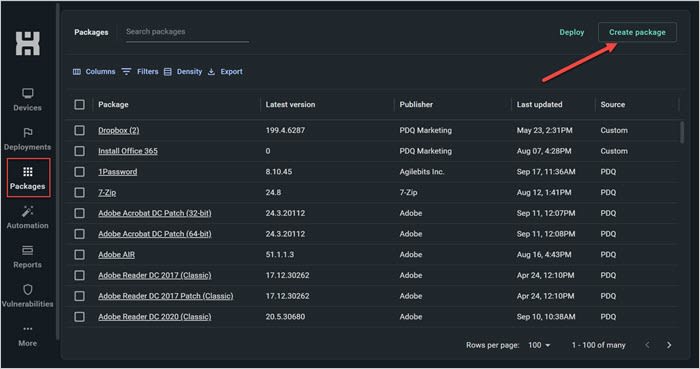The height and width of the screenshot is (369, 700).
Task: Check the 1Password row checkbox
Action: point(79,172)
